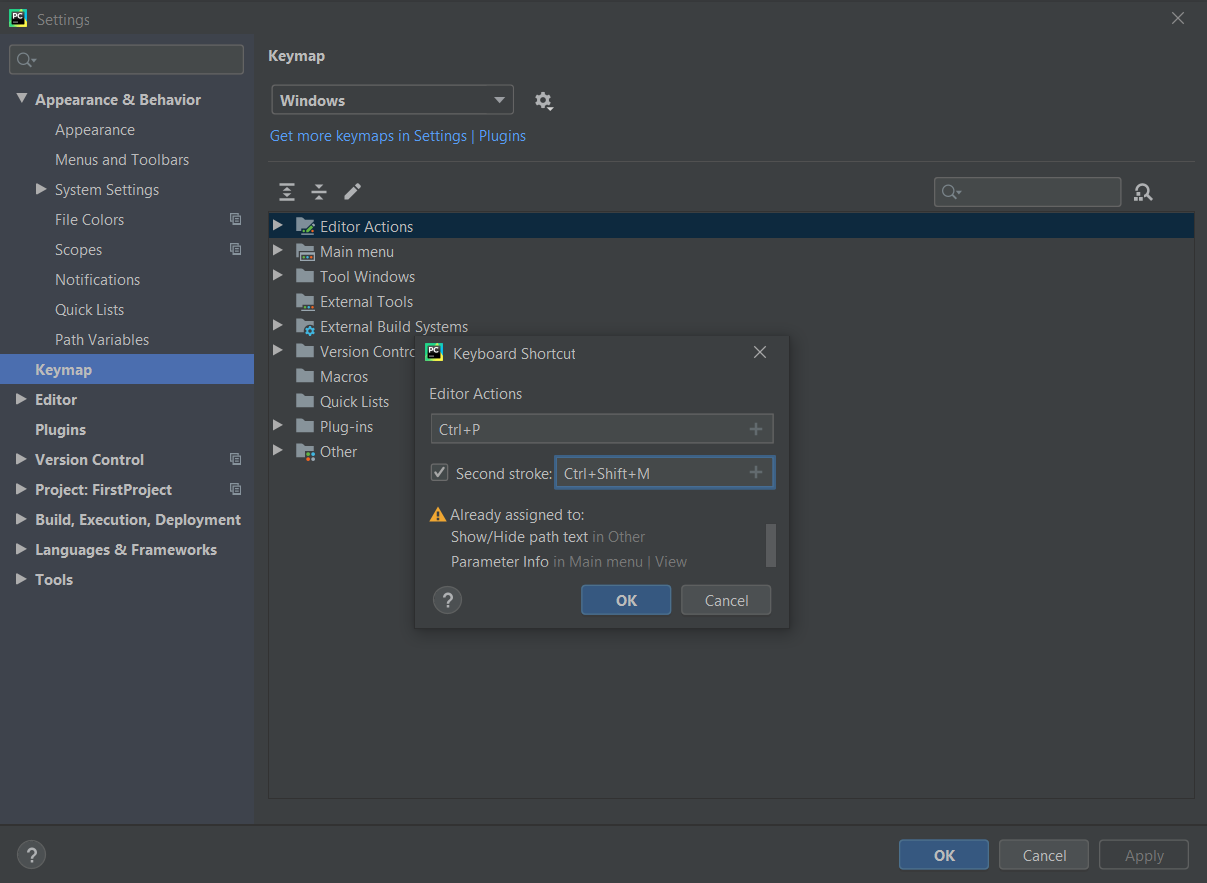
Task: Click the plus icon next to Ctrl+P field
Action: [x=756, y=428]
